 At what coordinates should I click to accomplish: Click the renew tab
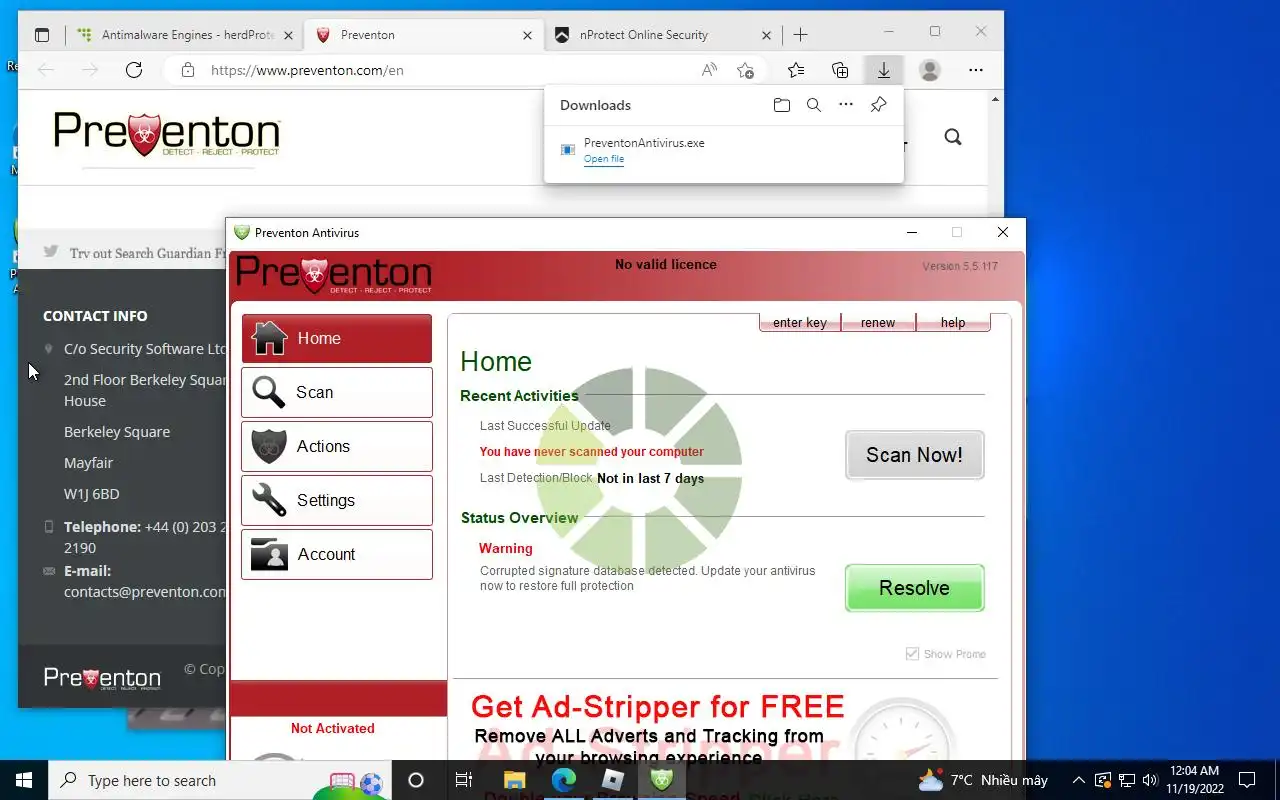click(x=878, y=322)
